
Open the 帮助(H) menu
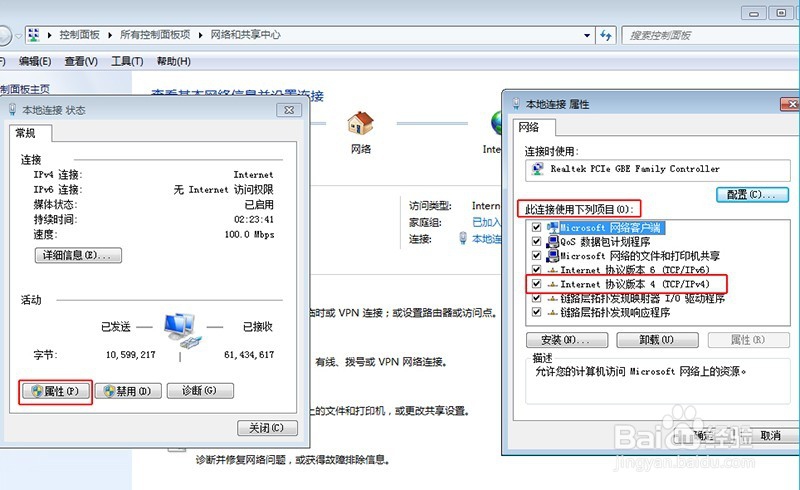click(x=173, y=61)
